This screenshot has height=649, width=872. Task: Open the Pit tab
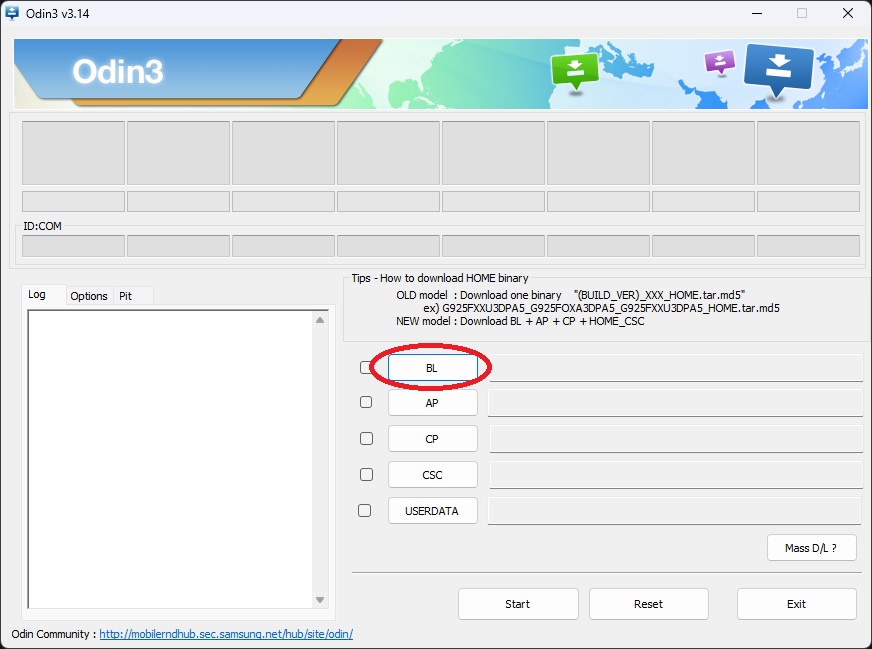[x=126, y=296]
